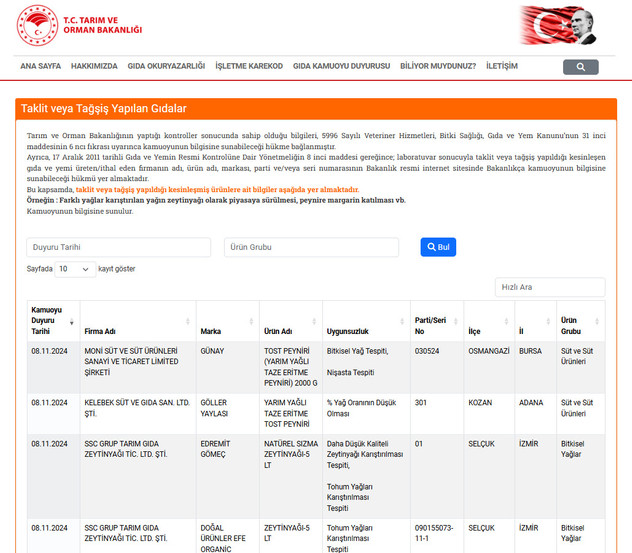Select Daha Düşük Kaliteli Zeytinyağı nonconformity cell

tap(366, 476)
